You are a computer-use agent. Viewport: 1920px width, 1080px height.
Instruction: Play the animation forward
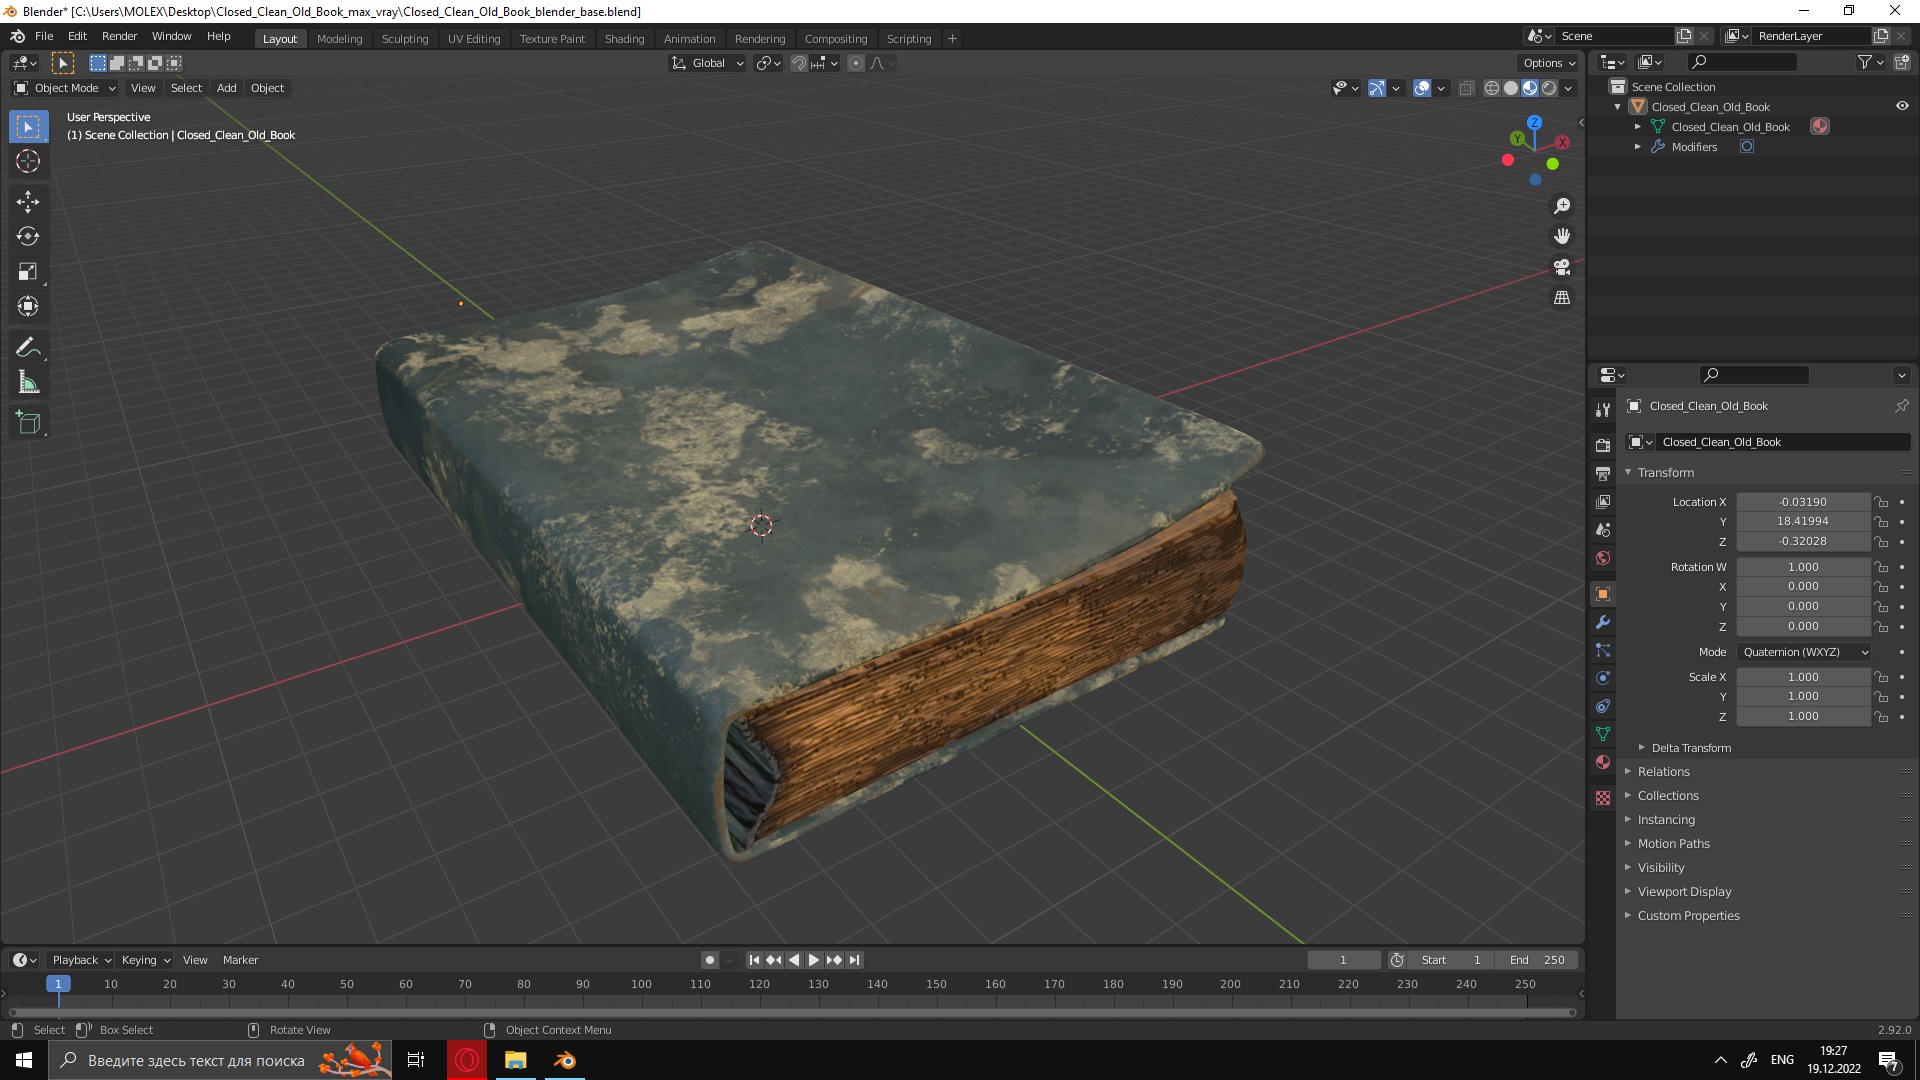[814, 960]
